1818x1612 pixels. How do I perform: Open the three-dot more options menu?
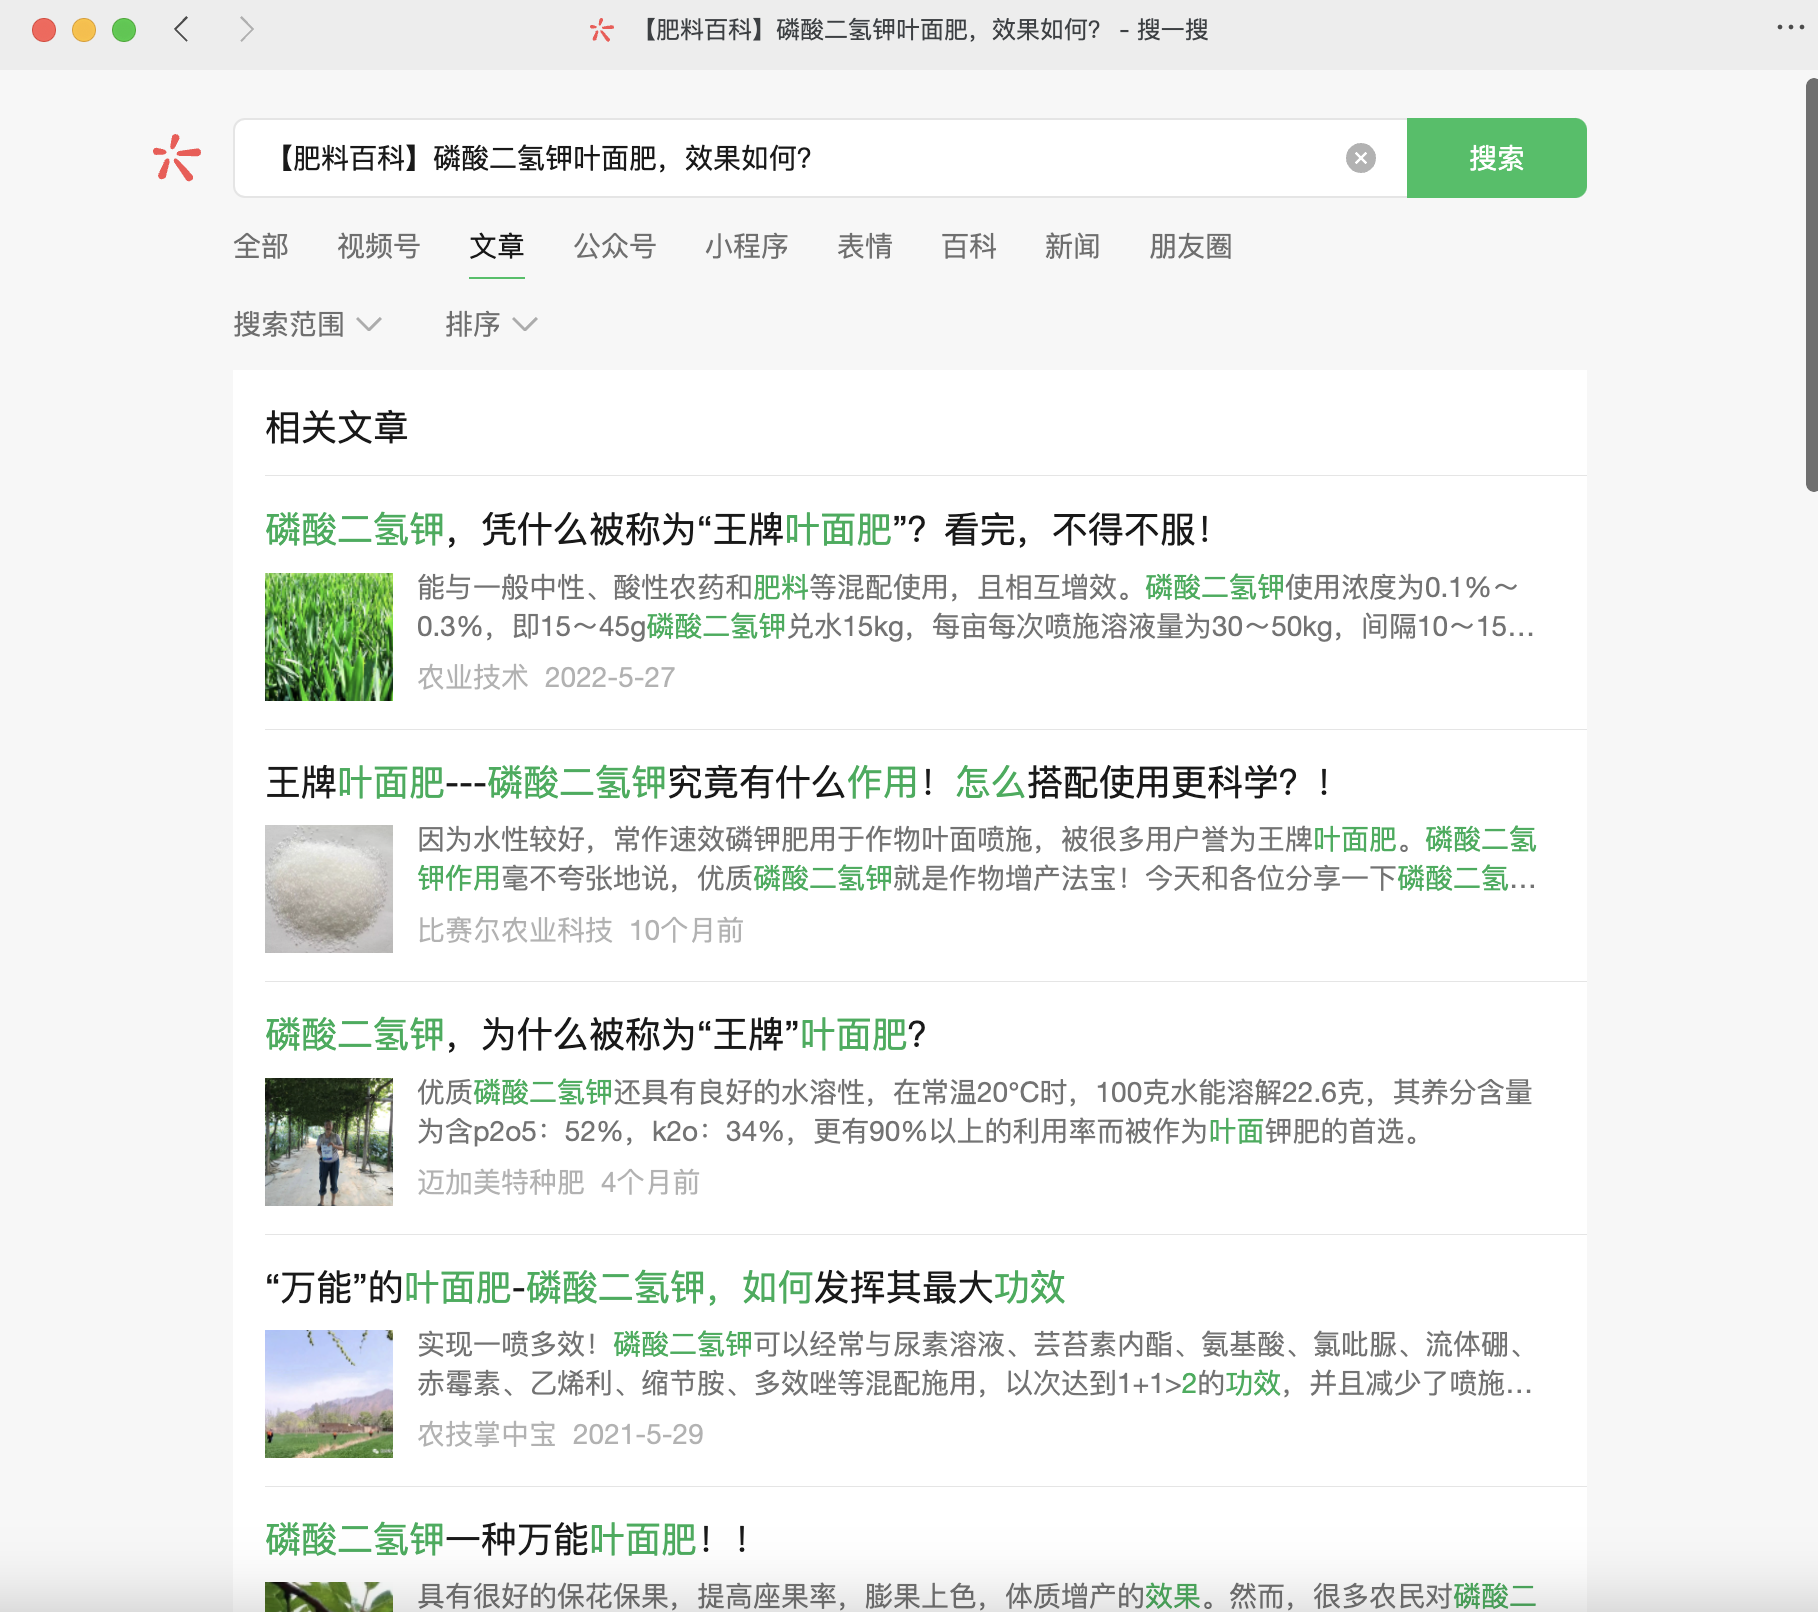coord(1790,27)
